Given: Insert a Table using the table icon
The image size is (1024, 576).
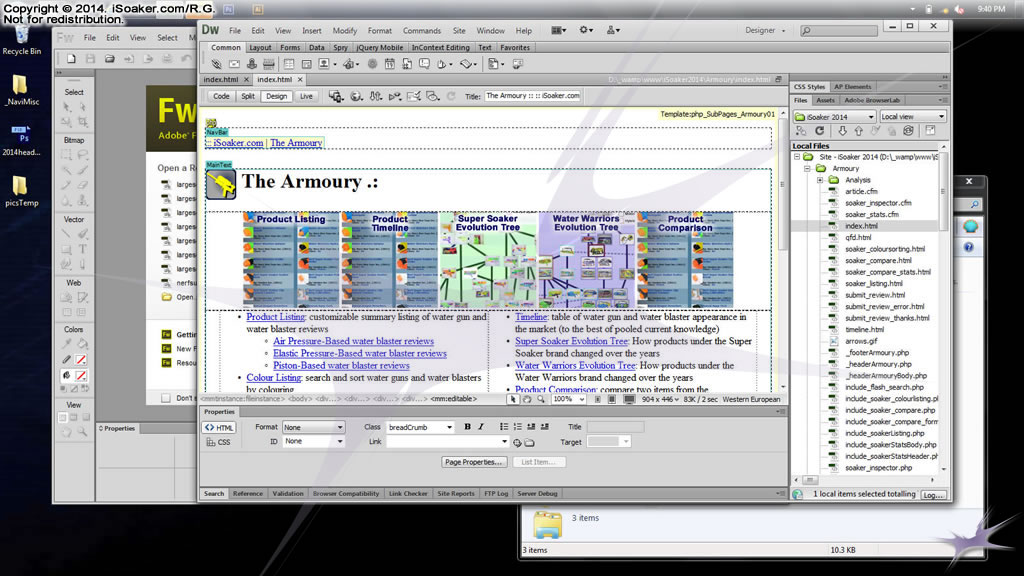Looking at the screenshot, I should tap(289, 64).
